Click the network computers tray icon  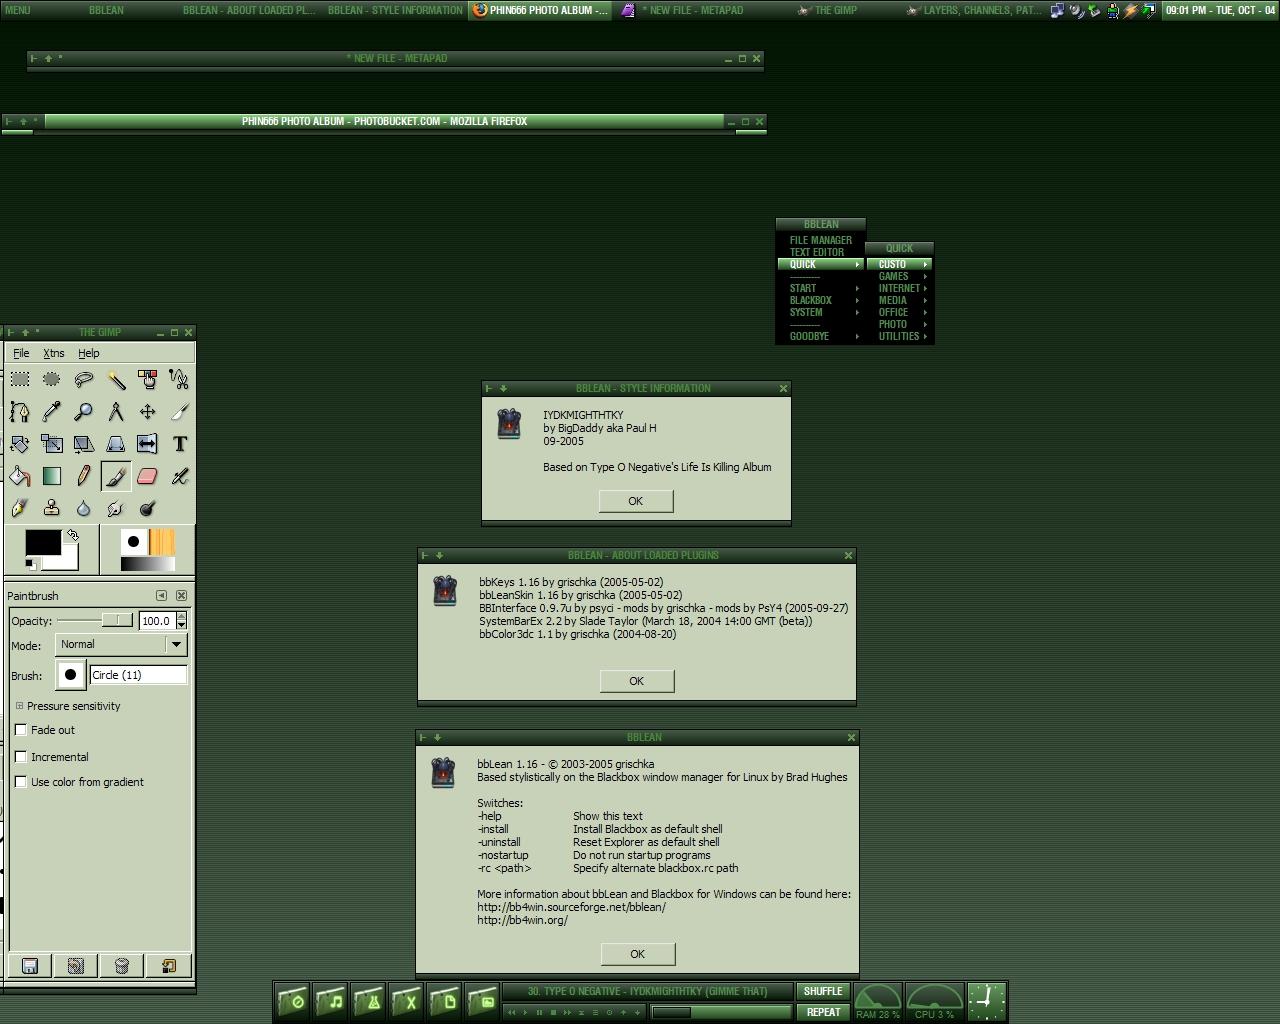(x=1057, y=10)
